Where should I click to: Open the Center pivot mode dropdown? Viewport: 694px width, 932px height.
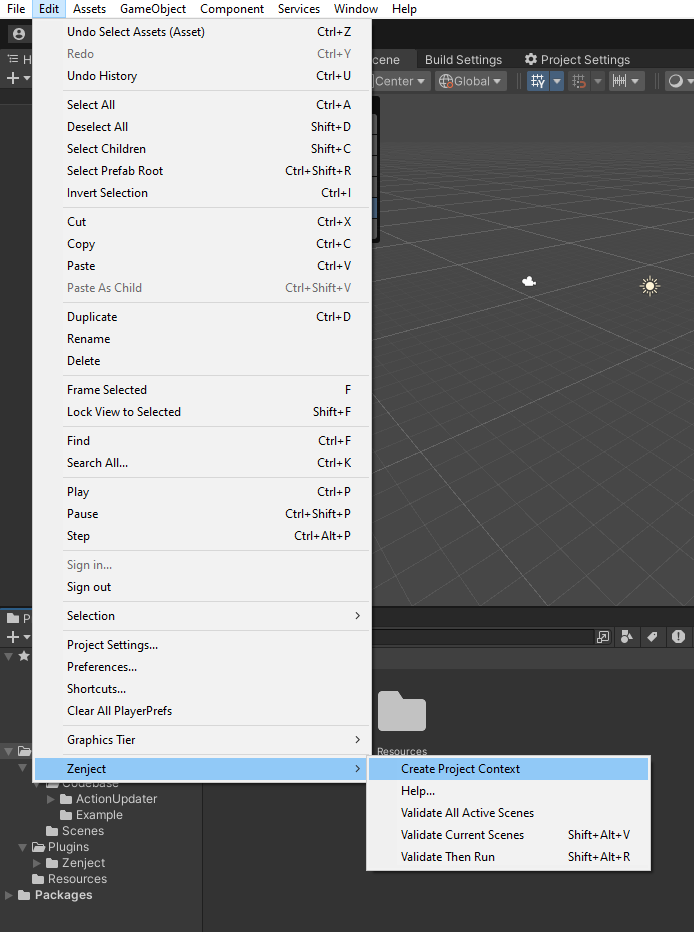pyautogui.click(x=399, y=81)
